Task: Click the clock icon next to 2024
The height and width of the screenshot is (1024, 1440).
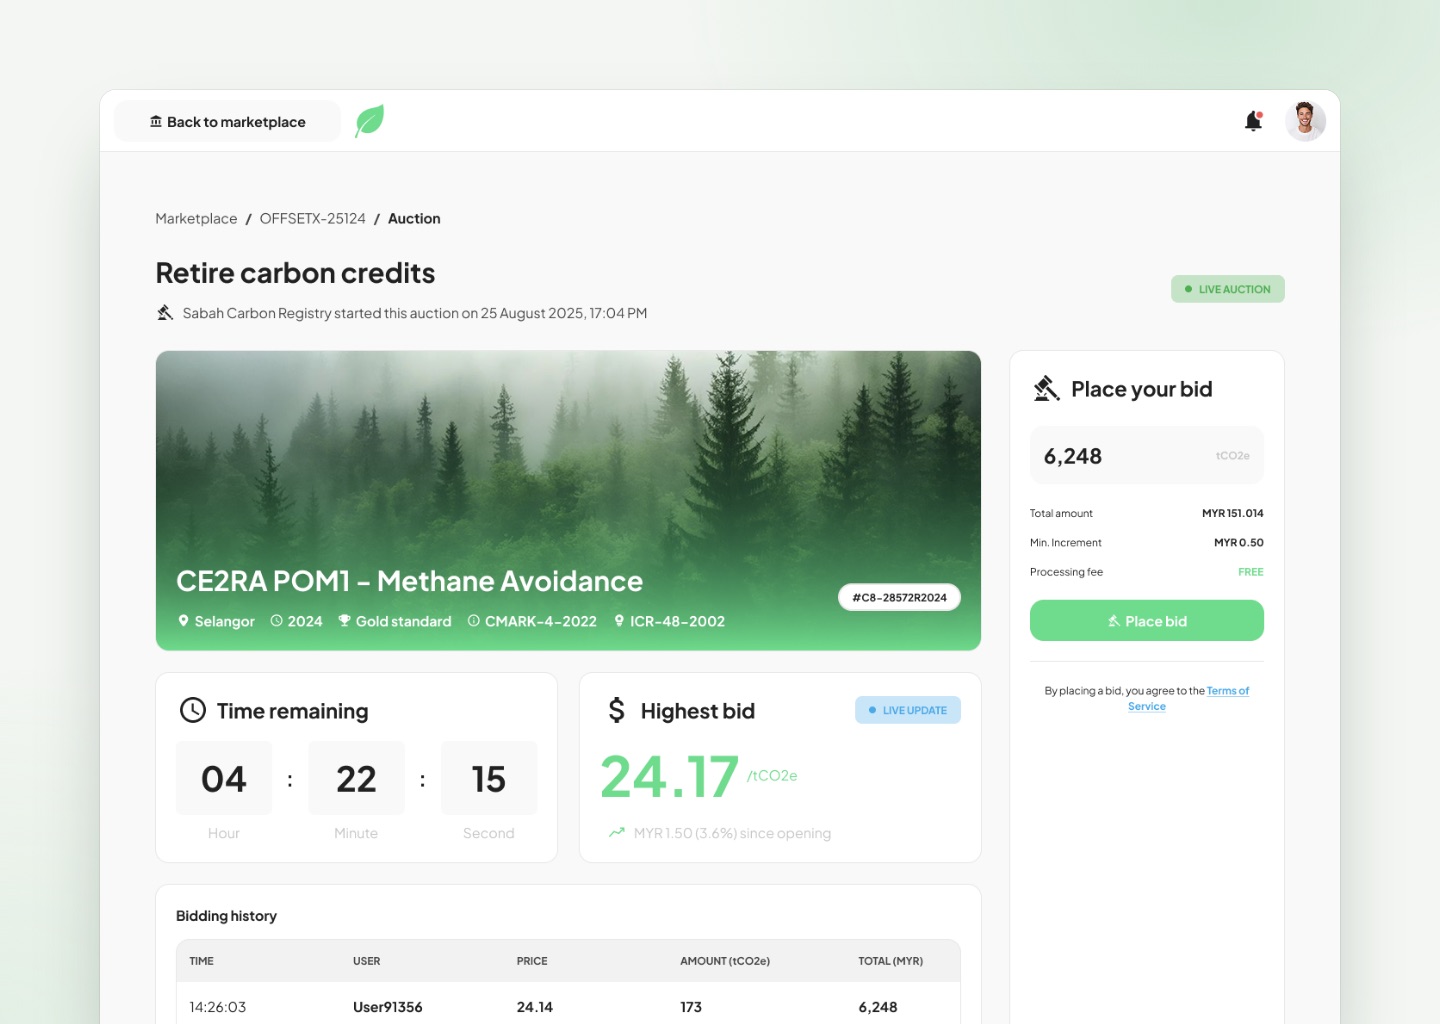Action: (x=277, y=621)
